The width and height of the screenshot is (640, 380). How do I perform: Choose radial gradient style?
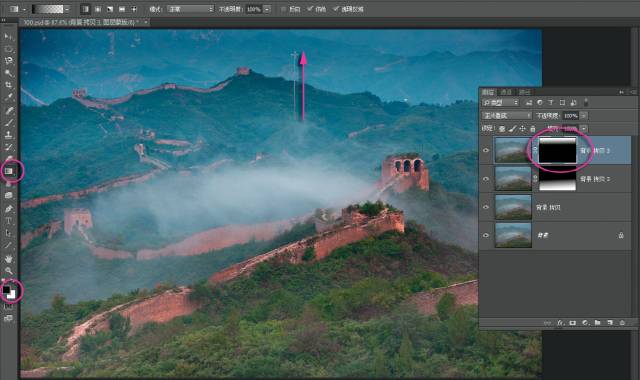[98, 9]
